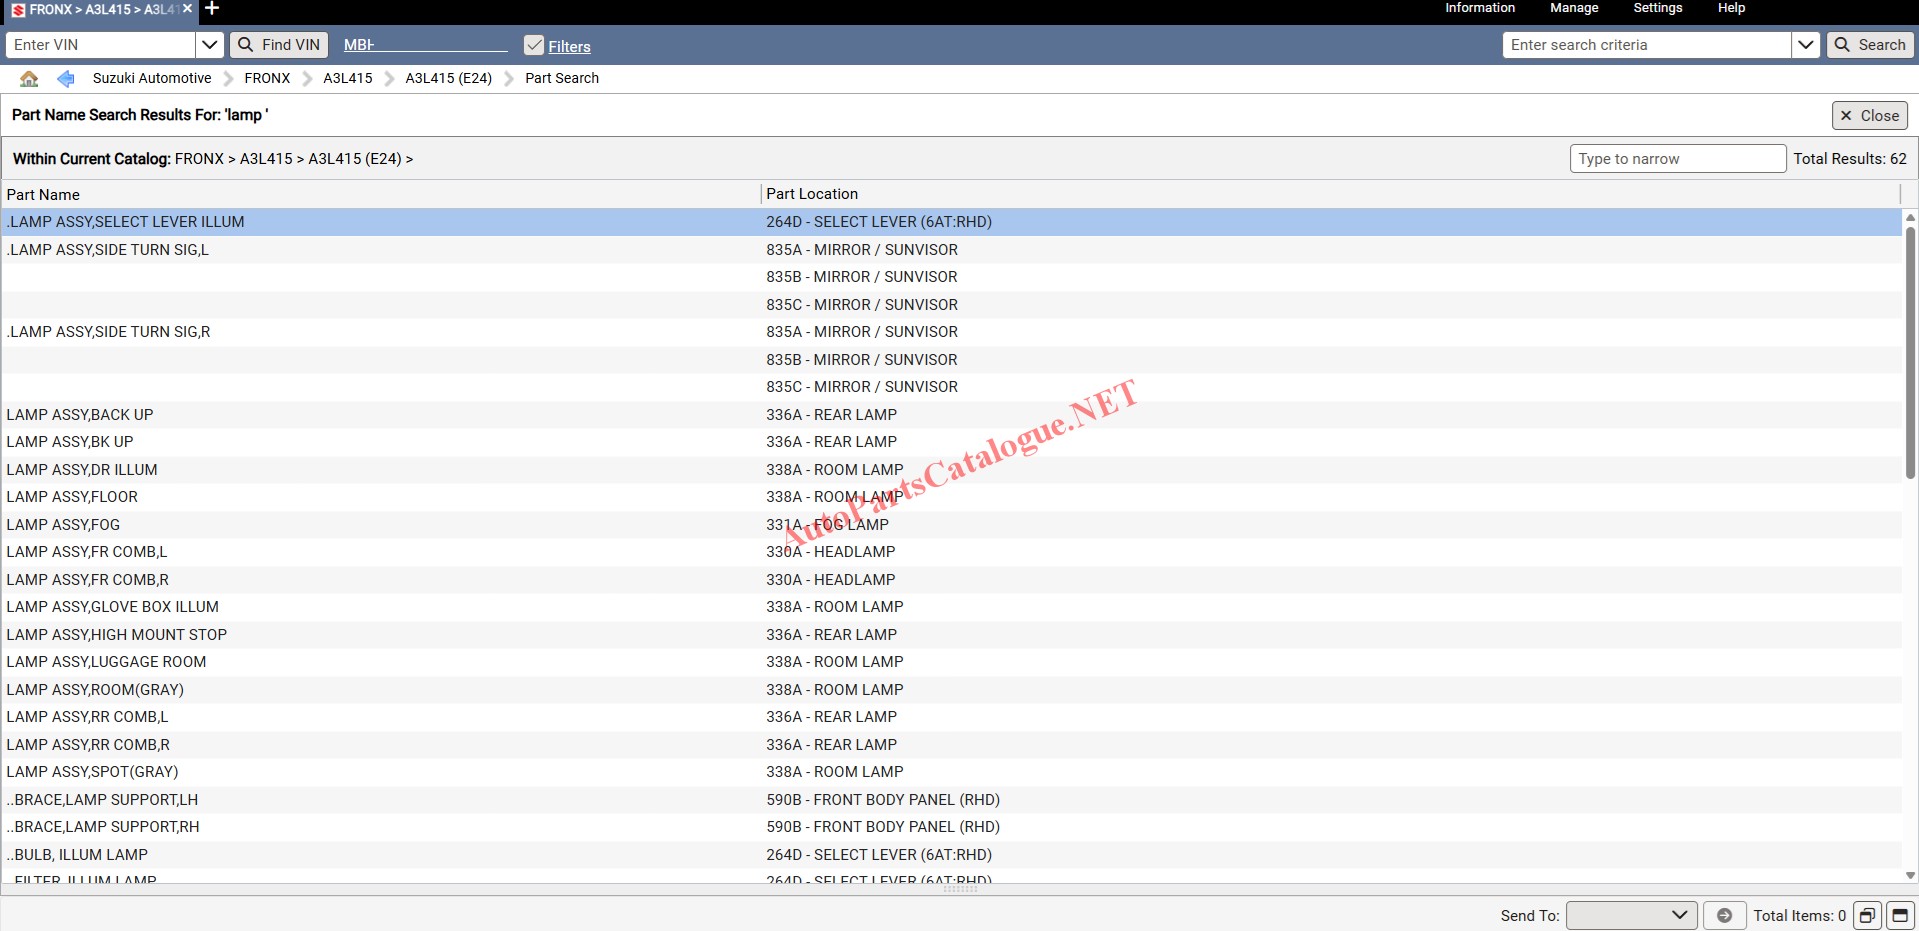The width and height of the screenshot is (1919, 931).
Task: Open the Send To dropdown
Action: 1630,915
